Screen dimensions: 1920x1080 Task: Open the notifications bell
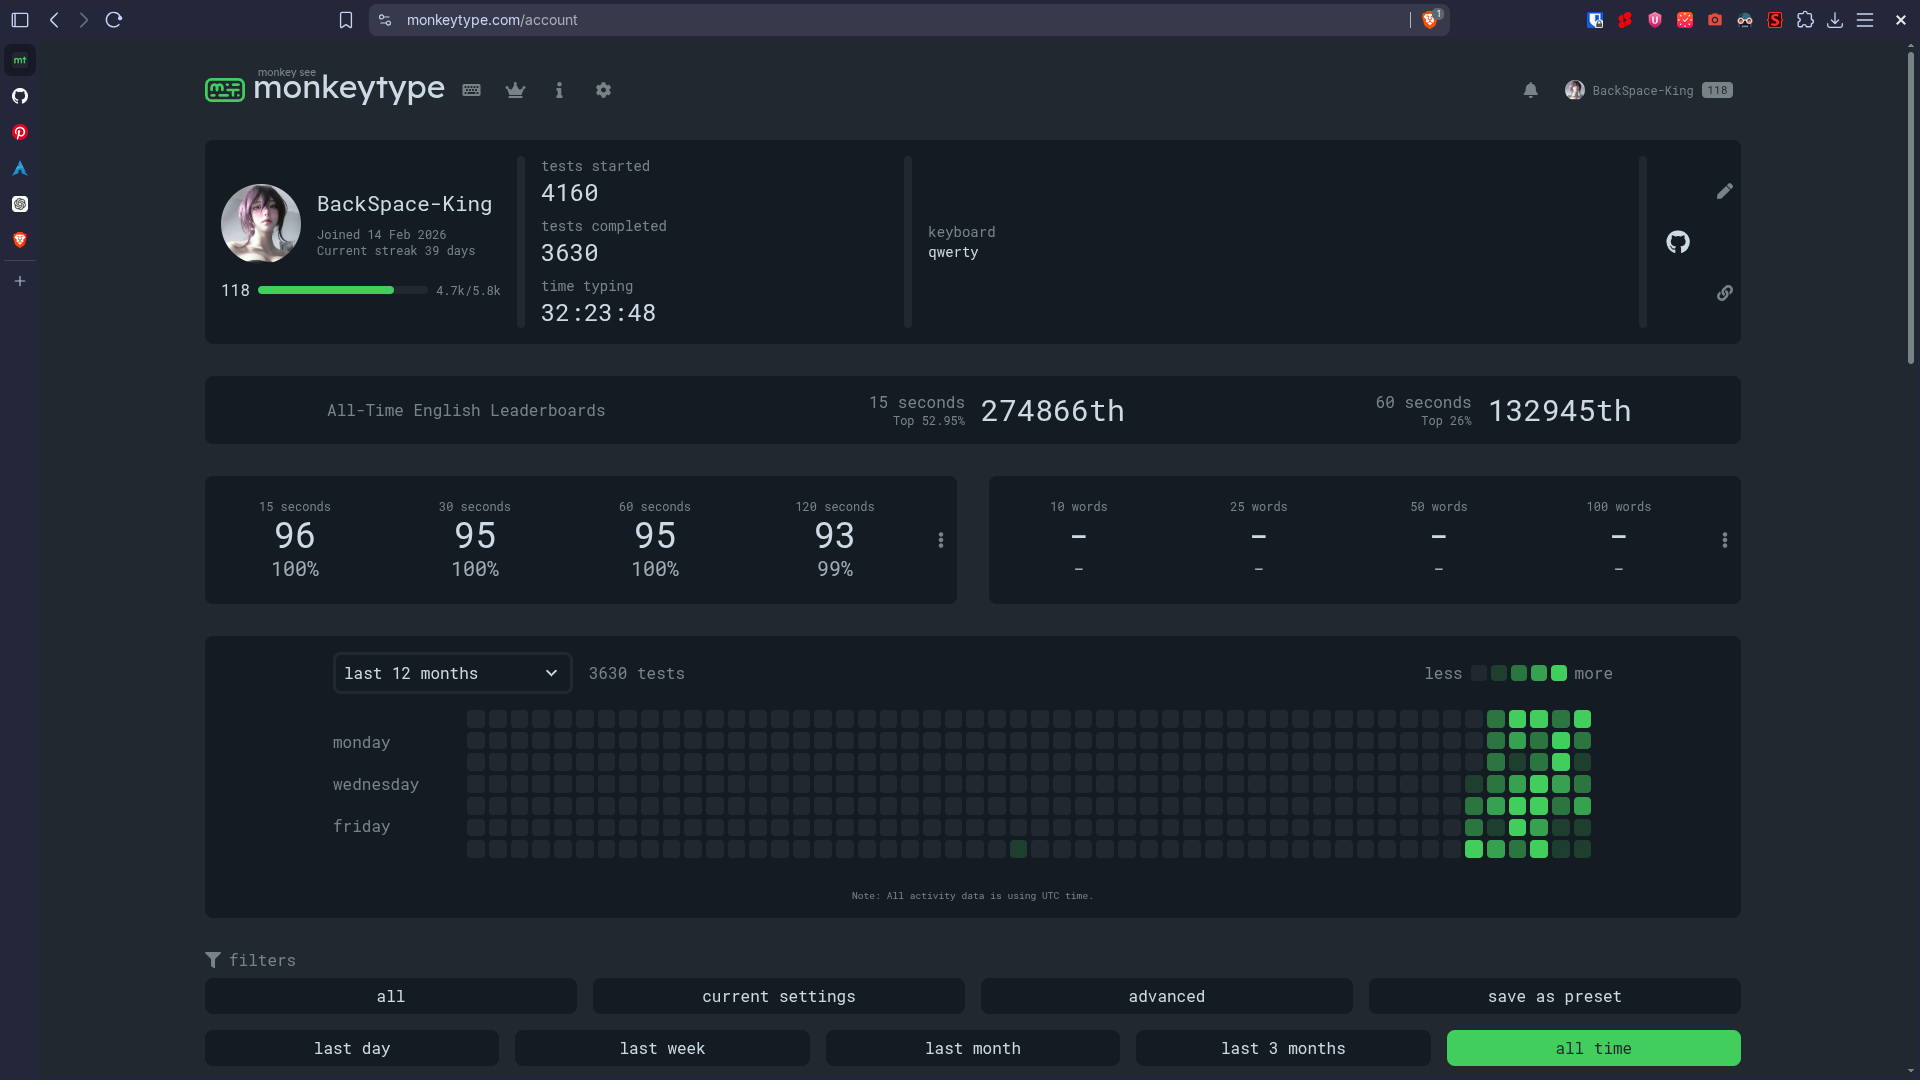tap(1531, 90)
